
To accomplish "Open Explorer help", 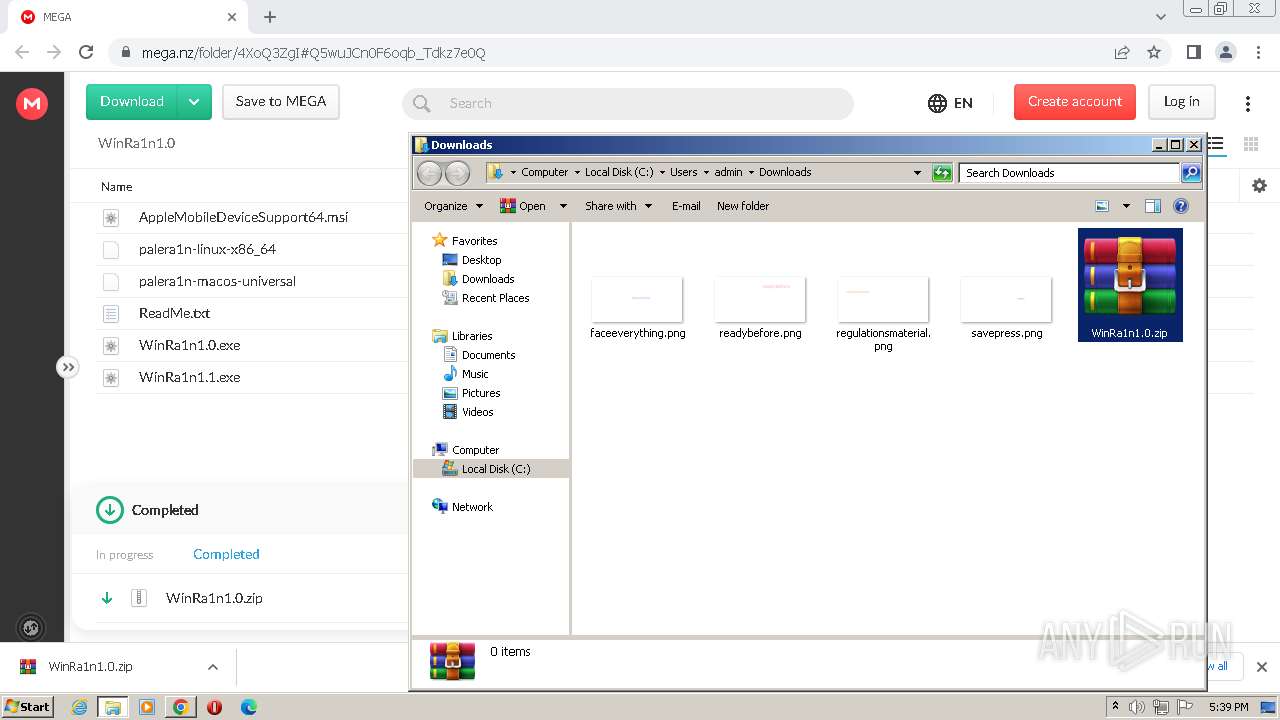I will 1181,206.
